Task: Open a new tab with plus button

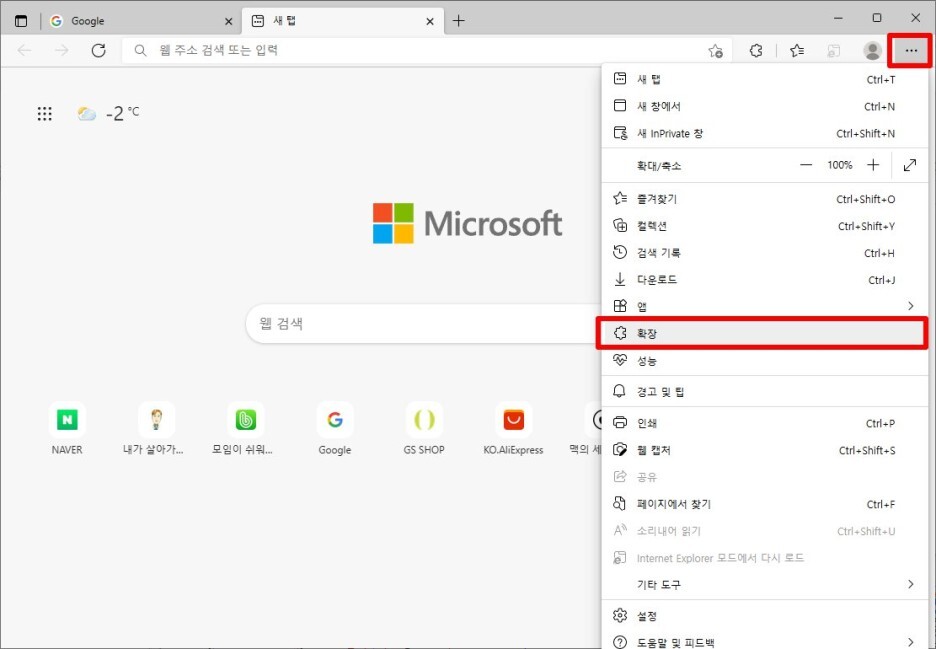Action: click(x=458, y=21)
